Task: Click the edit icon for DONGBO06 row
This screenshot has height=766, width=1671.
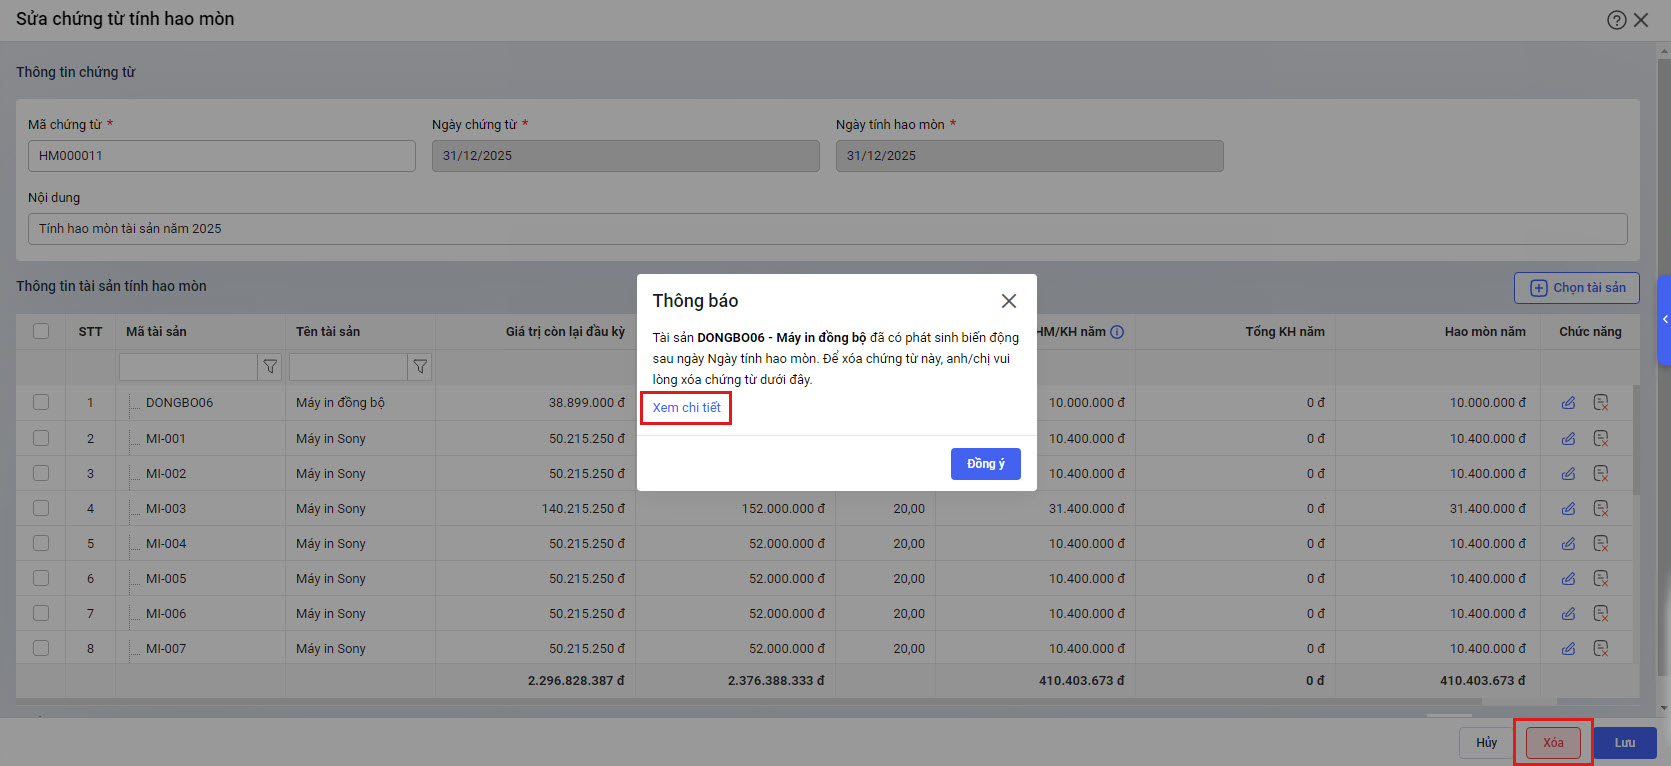Action: point(1568,403)
